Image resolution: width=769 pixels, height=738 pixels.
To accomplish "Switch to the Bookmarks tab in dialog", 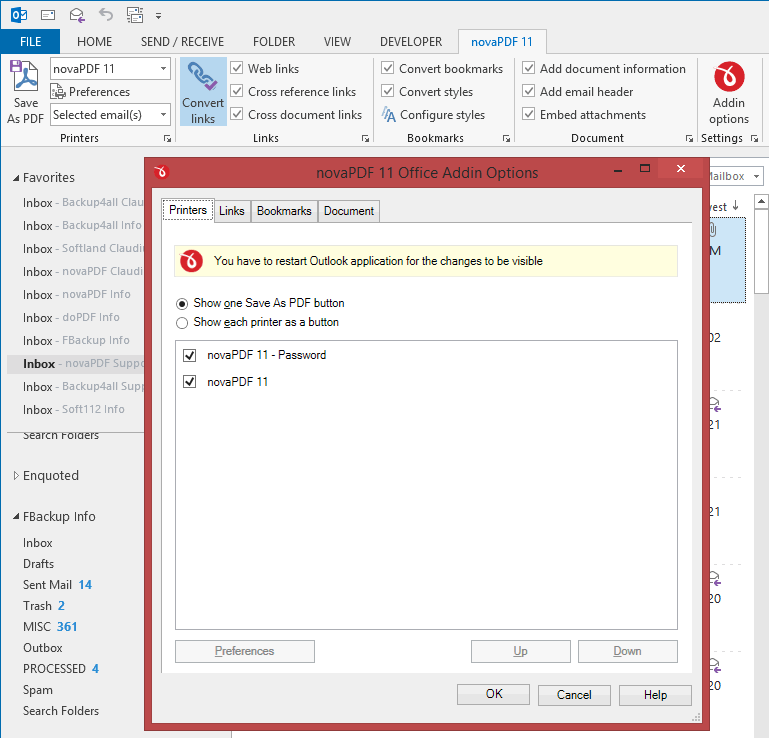I will click(x=284, y=211).
